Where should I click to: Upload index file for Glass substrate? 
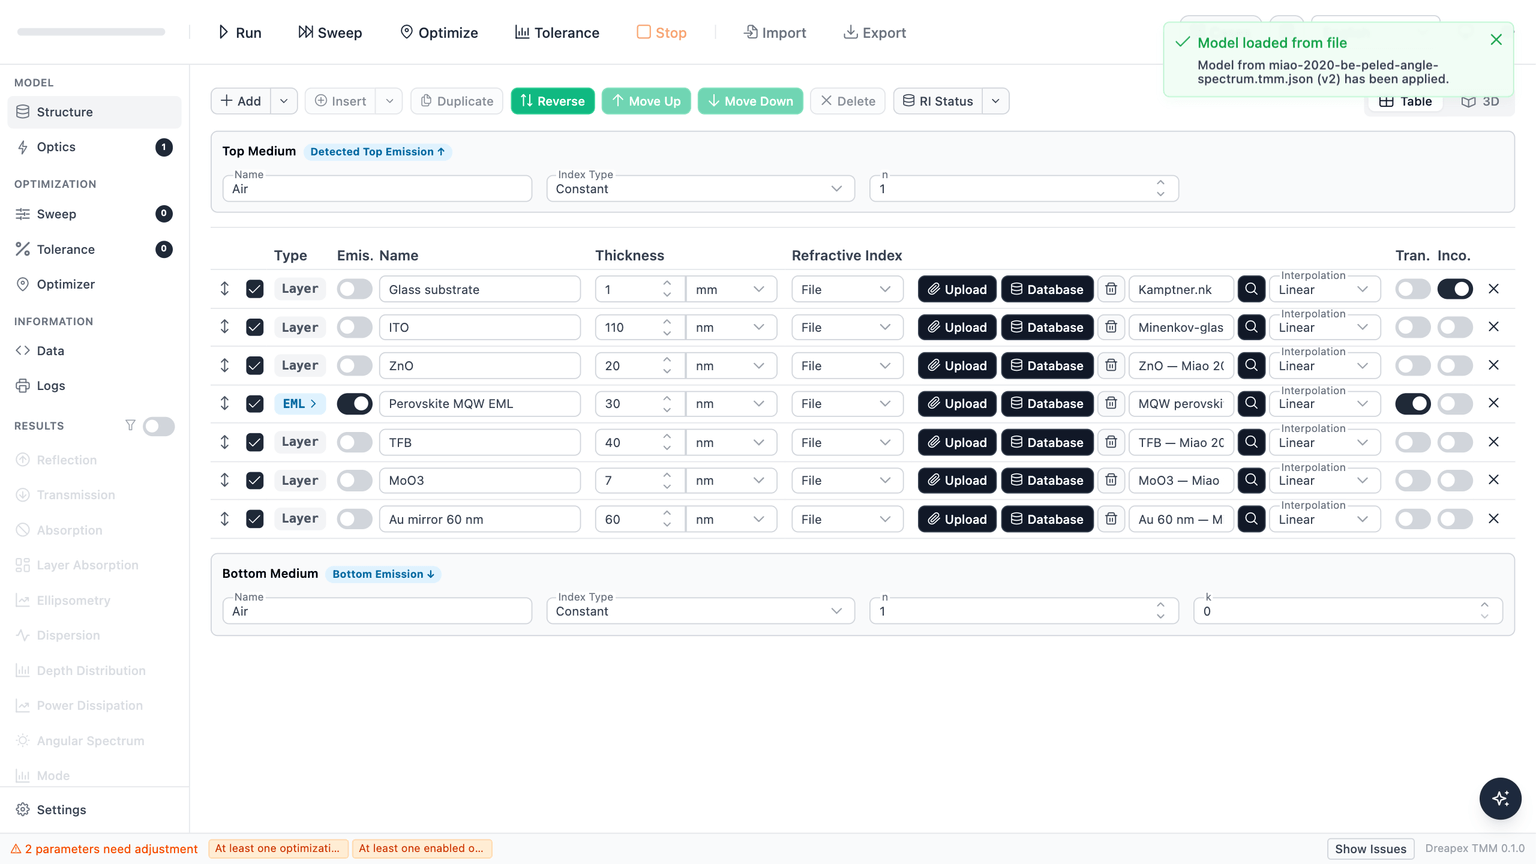pos(957,289)
